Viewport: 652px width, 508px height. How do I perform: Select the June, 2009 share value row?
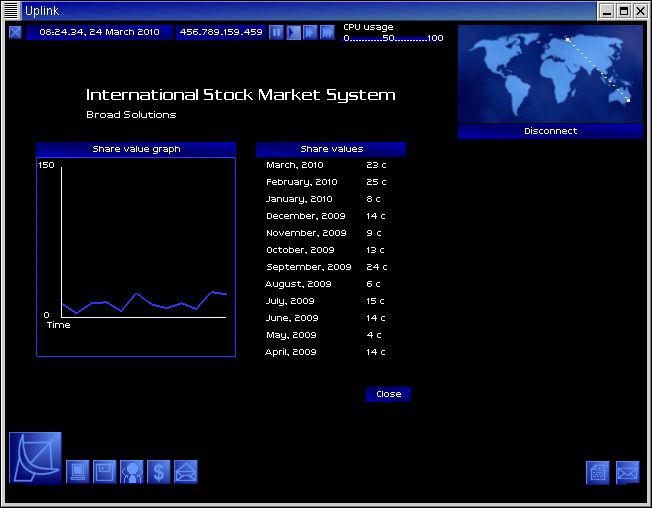click(x=326, y=318)
